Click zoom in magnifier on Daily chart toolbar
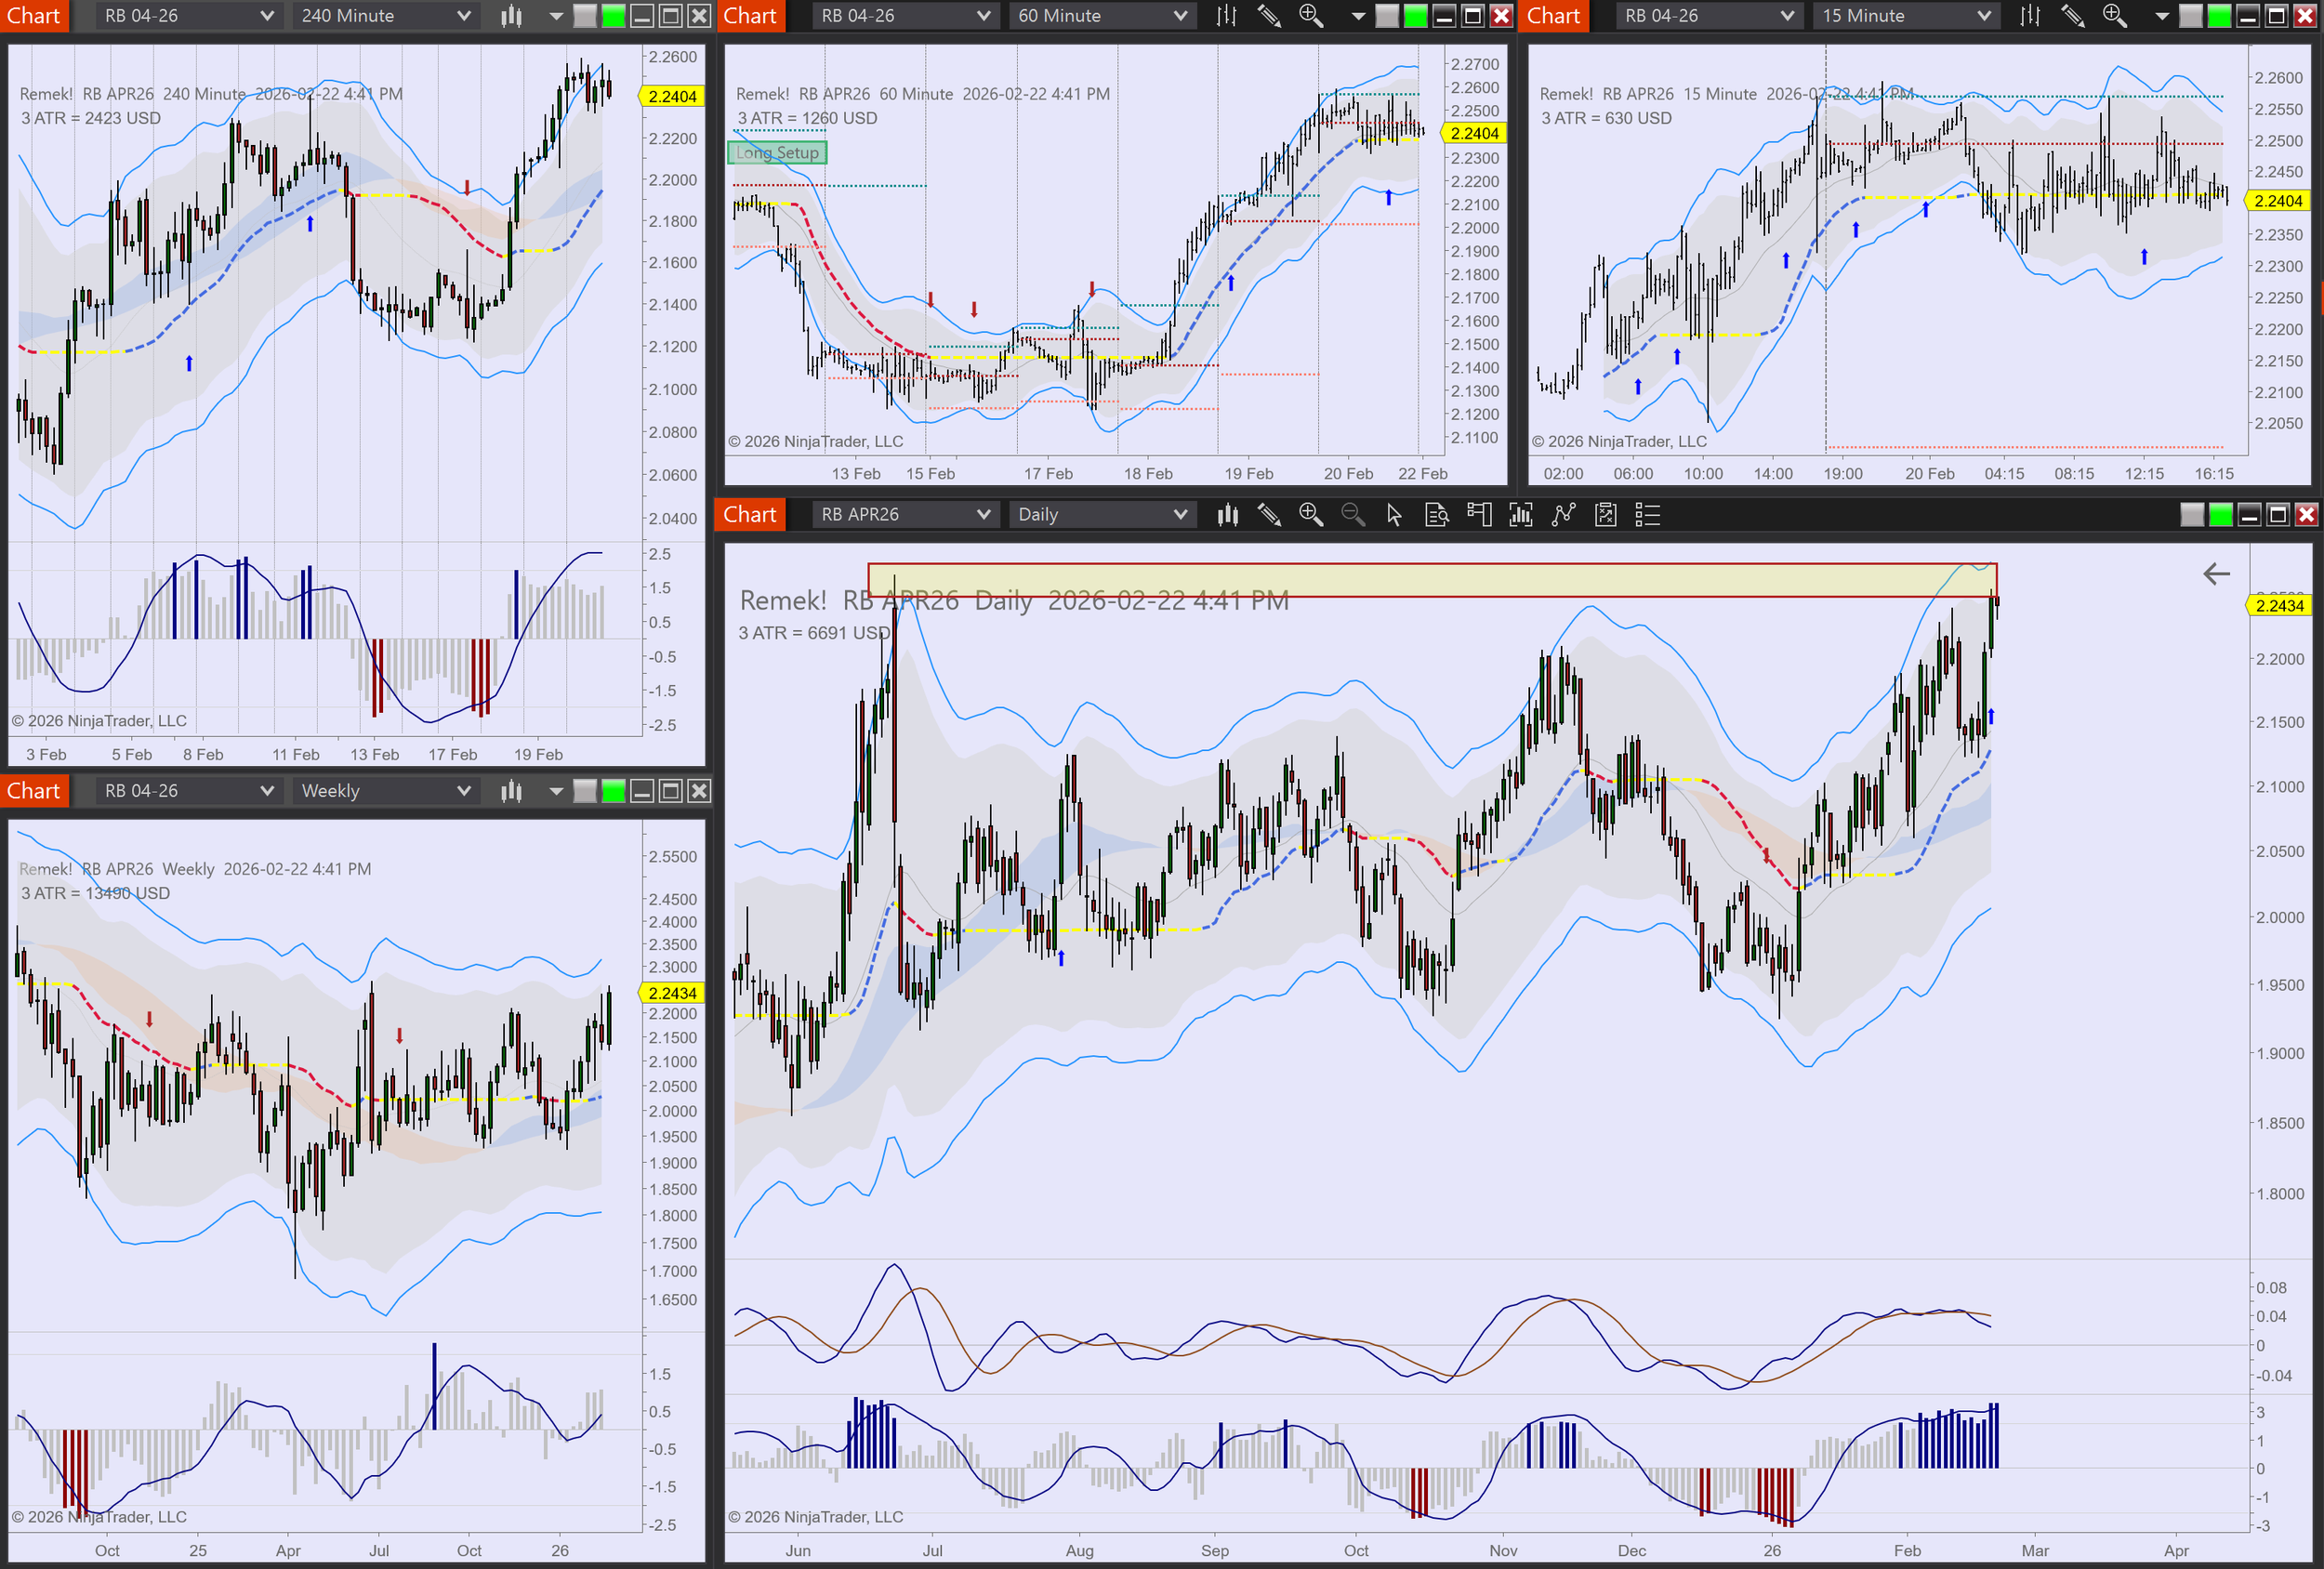 point(1310,515)
